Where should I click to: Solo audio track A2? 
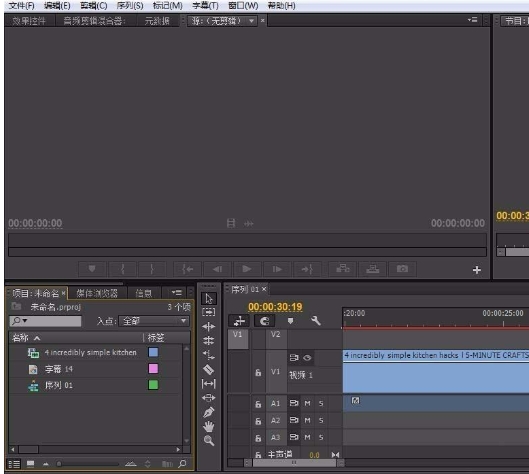(321, 420)
